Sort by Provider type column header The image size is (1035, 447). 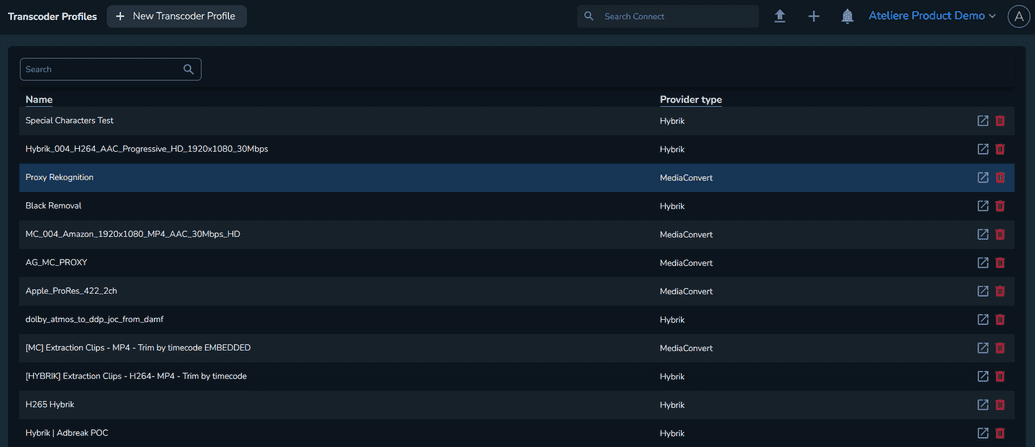coord(690,100)
